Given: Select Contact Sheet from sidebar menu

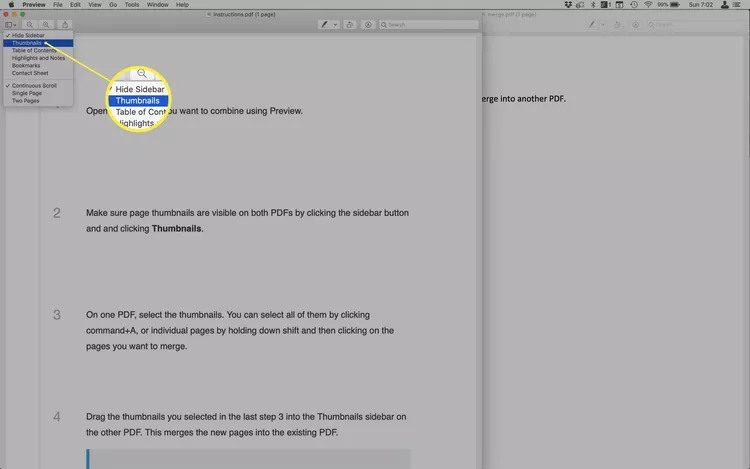Looking at the screenshot, I should pyautogui.click(x=29, y=73).
